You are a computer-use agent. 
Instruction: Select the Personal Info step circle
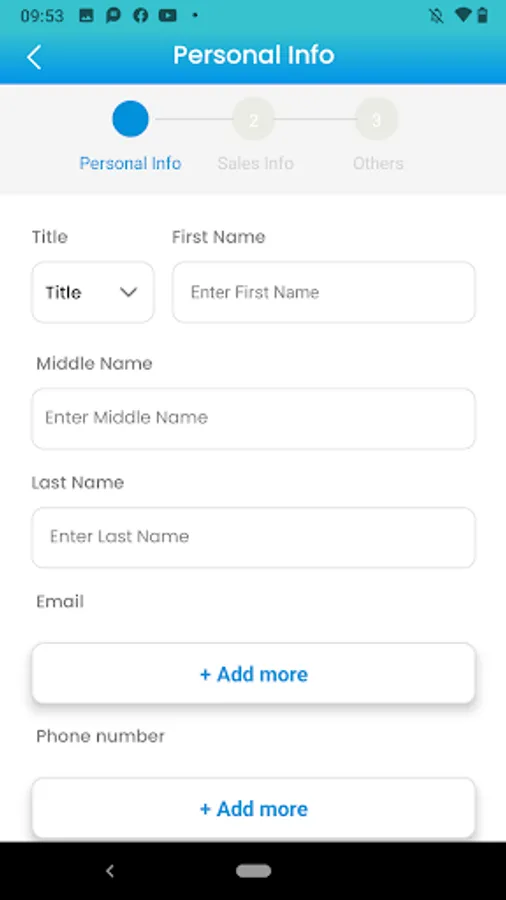tap(130, 119)
